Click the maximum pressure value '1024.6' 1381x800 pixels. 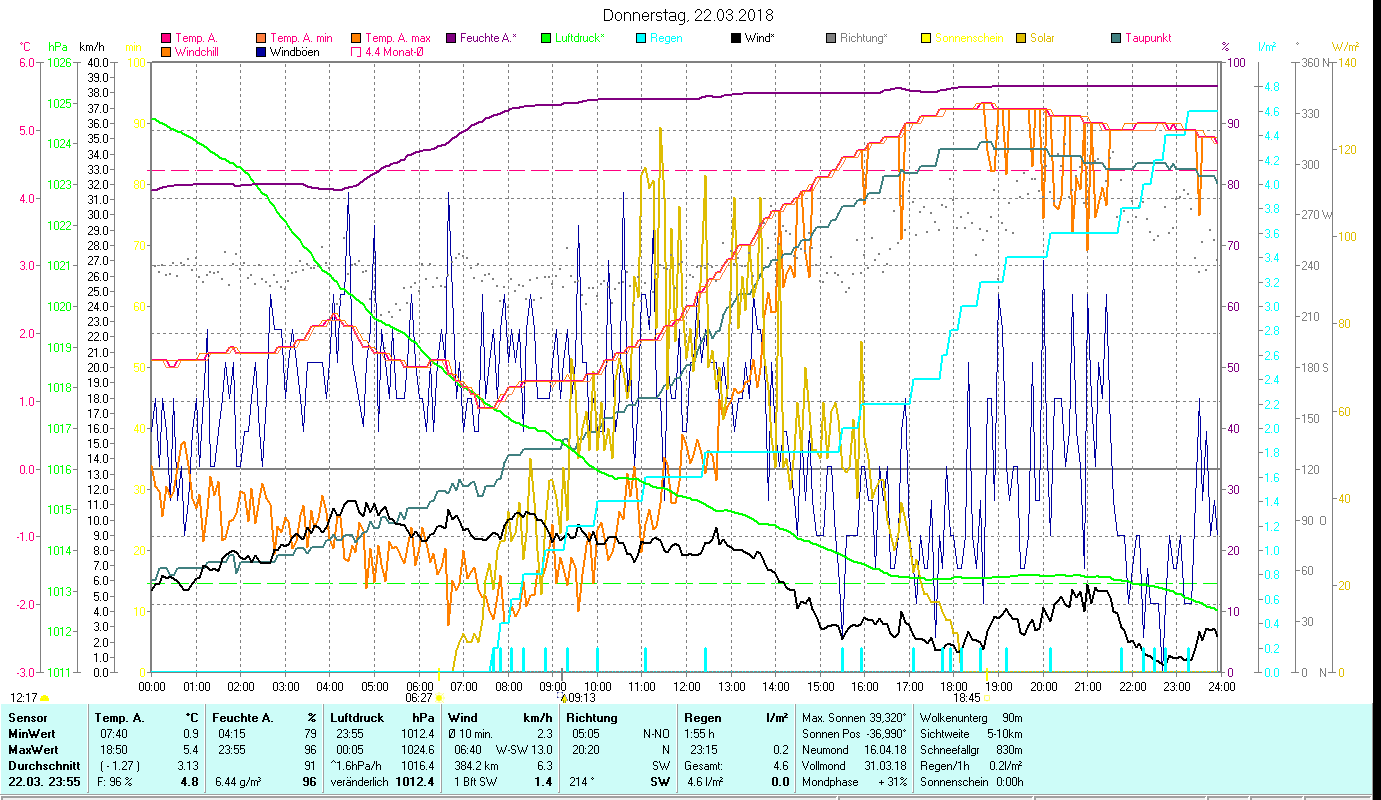pyautogui.click(x=419, y=750)
